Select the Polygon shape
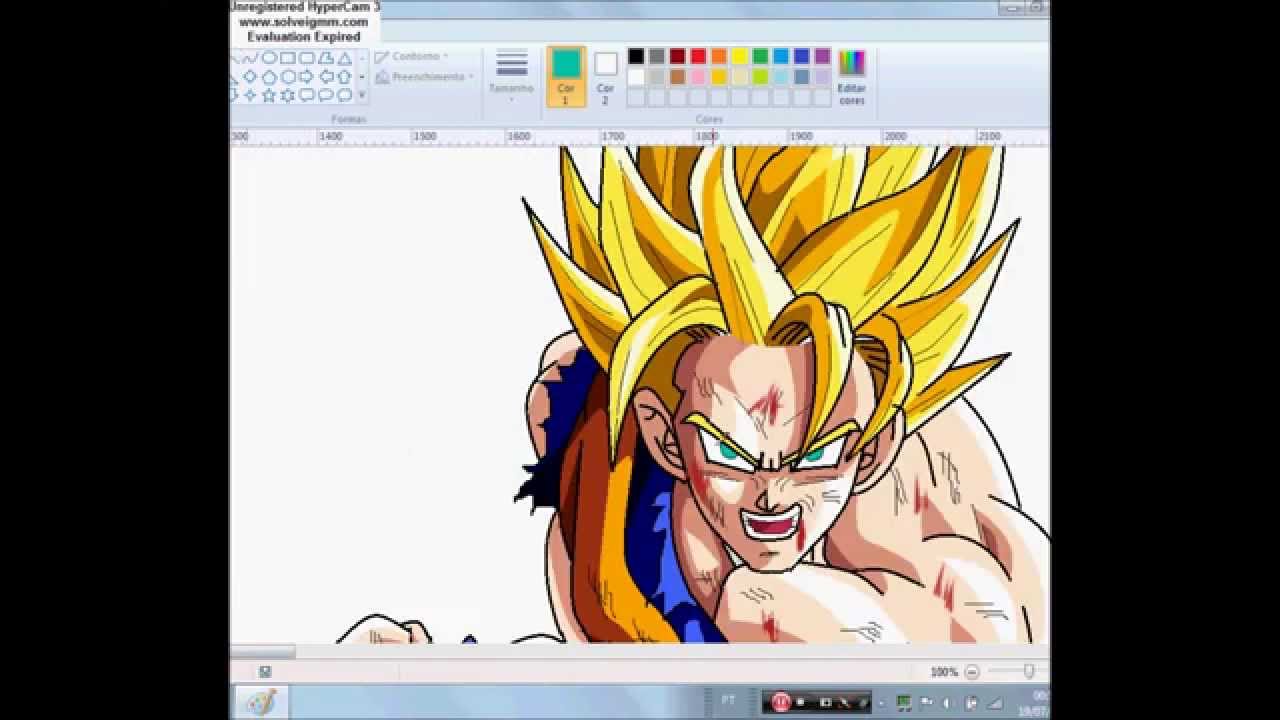The image size is (1280, 720). (x=326, y=58)
